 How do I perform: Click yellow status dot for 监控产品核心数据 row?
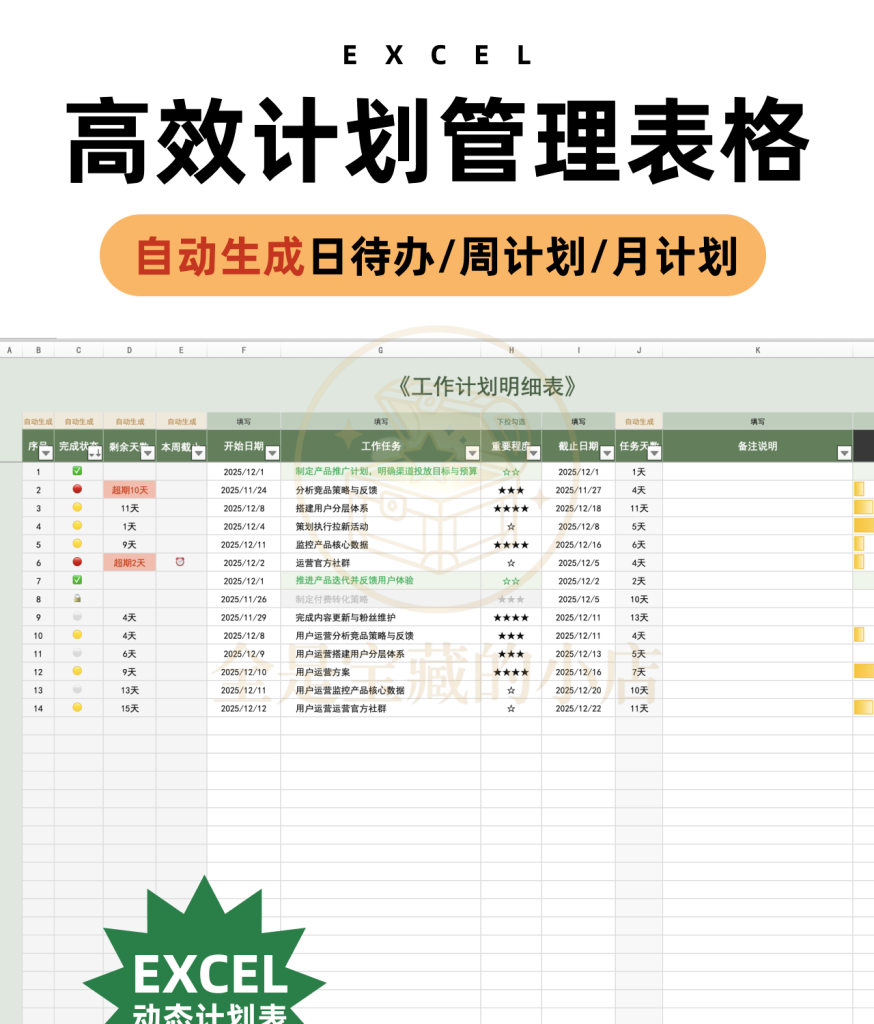[x=77, y=543]
